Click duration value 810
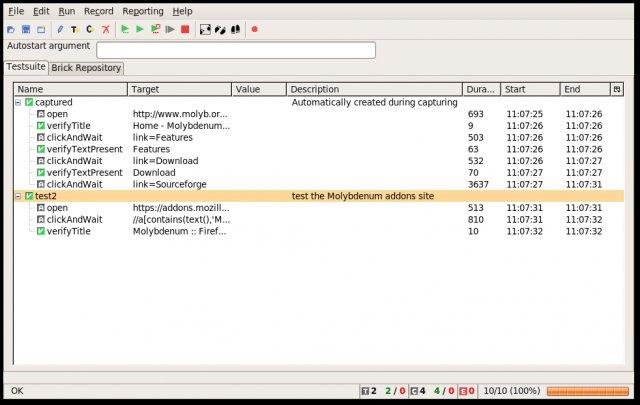Viewport: 640px width, 405px height. [476, 220]
